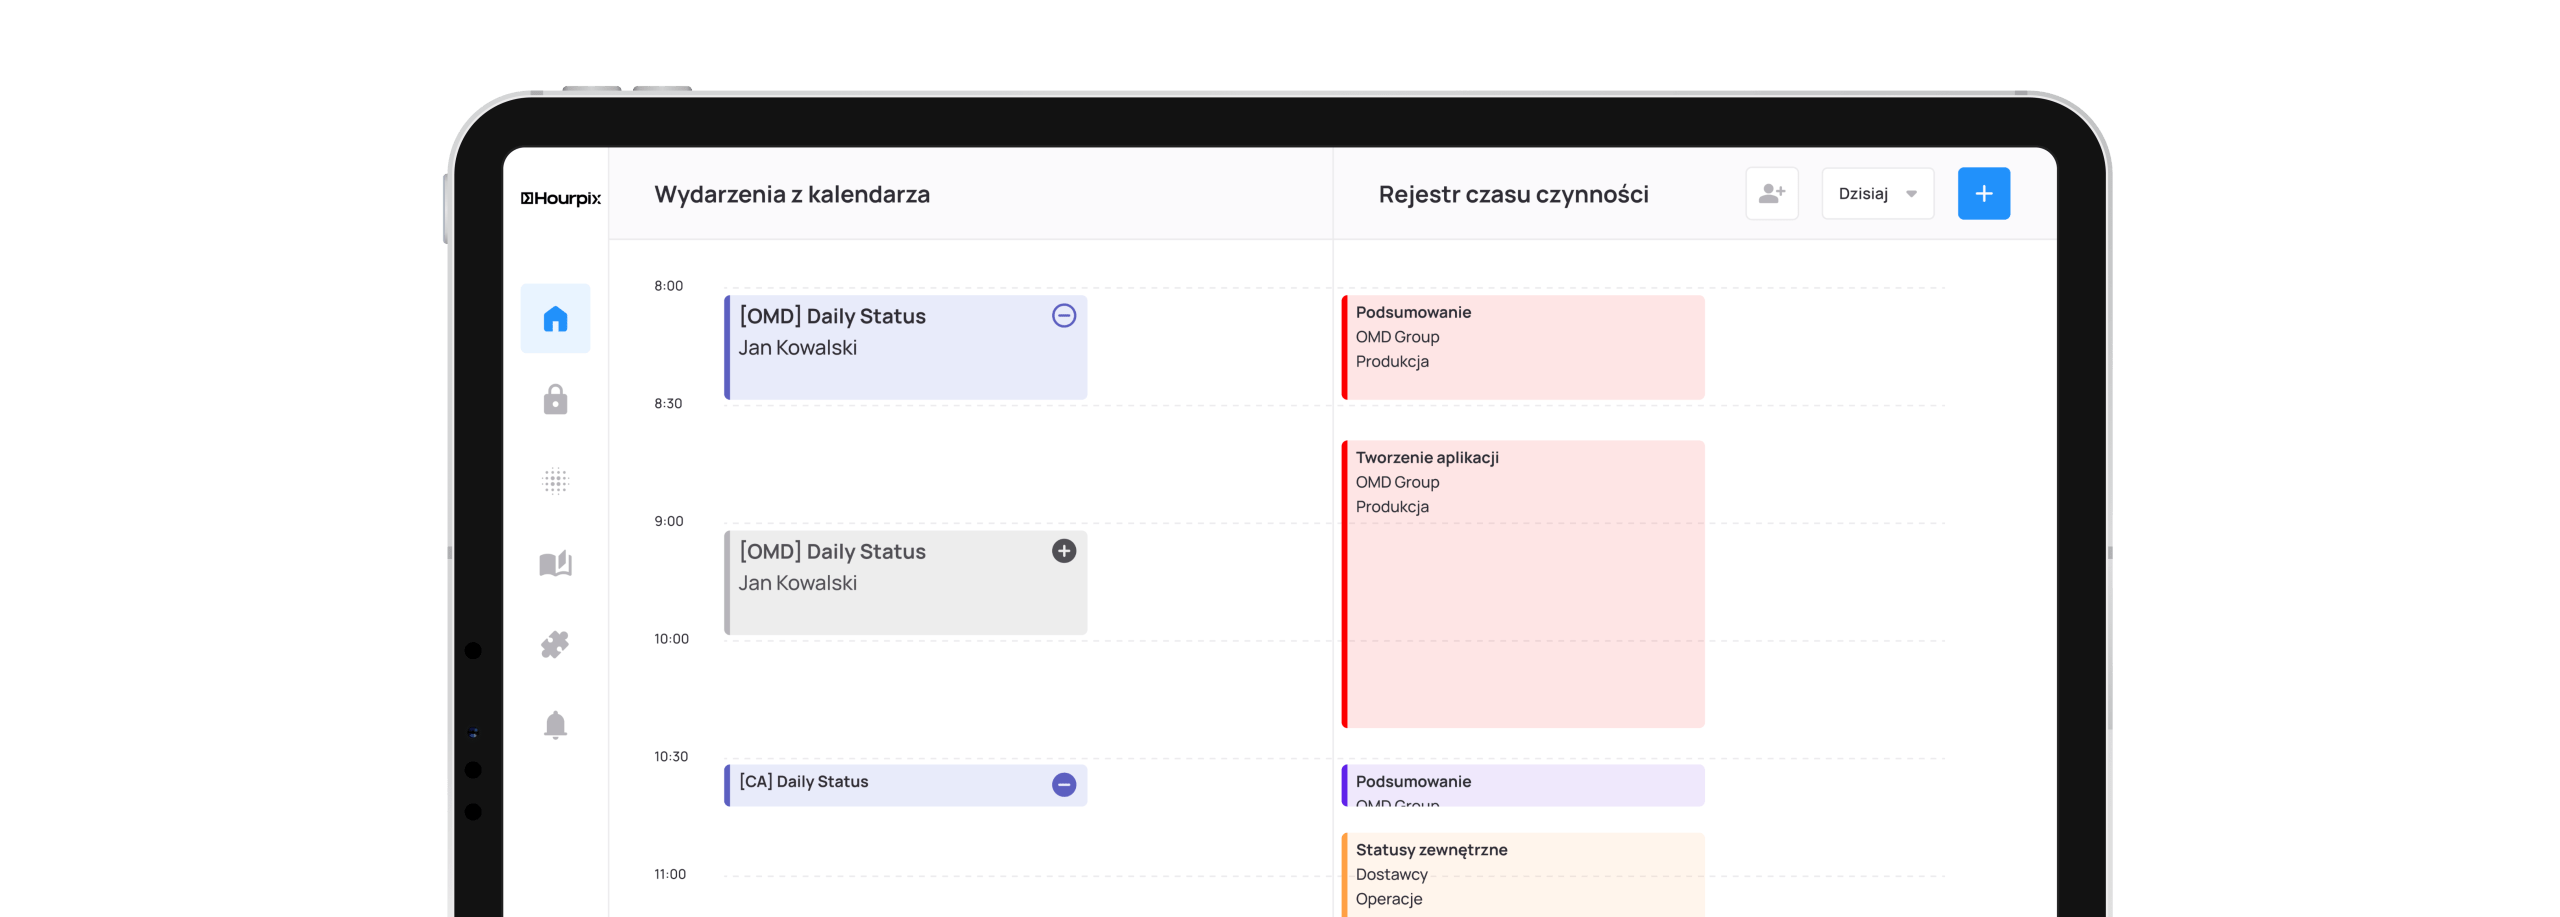Click the Hourpix logo

(x=560, y=198)
